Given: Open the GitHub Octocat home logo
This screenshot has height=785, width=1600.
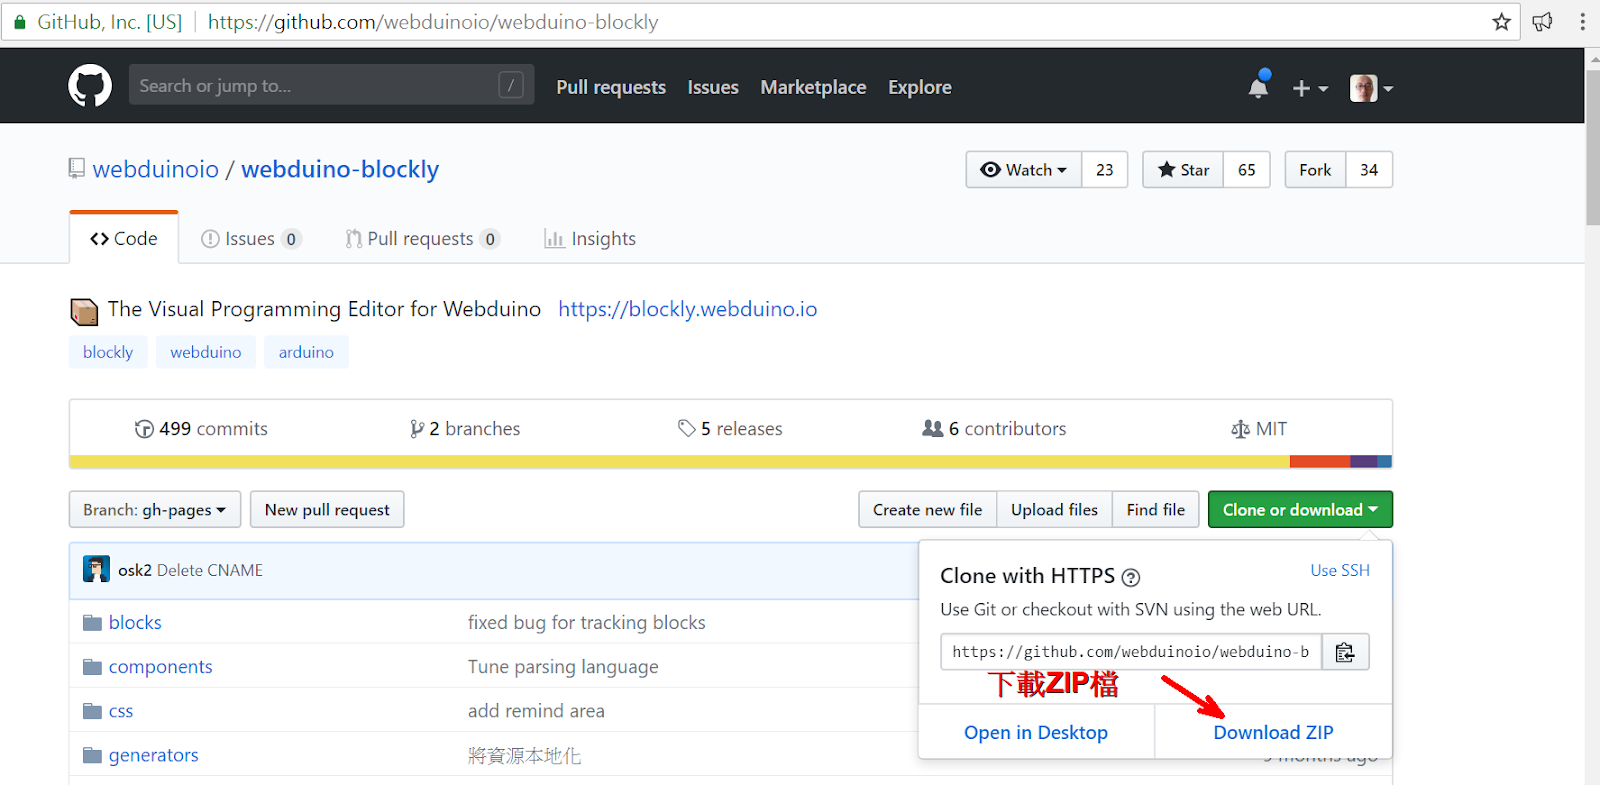Looking at the screenshot, I should point(90,86).
